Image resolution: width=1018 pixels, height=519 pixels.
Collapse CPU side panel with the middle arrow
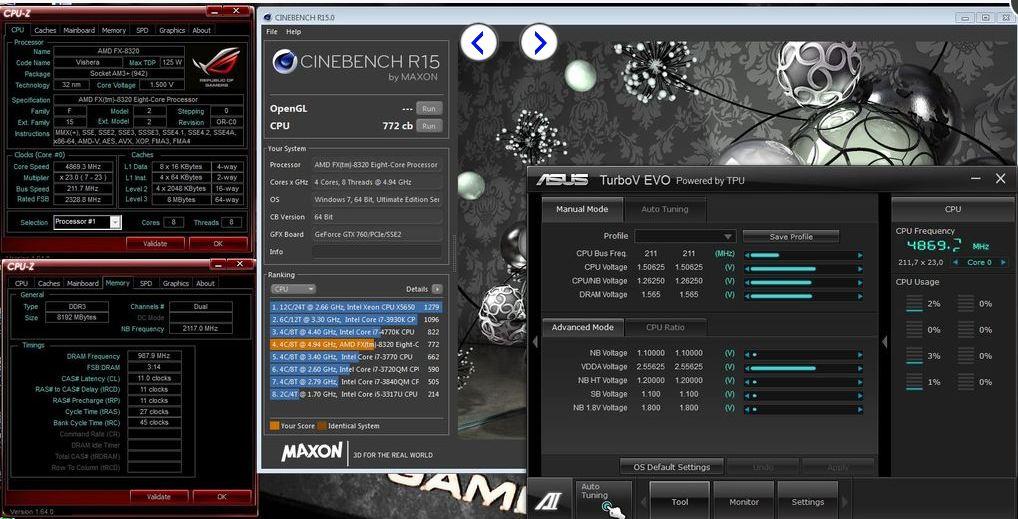point(884,342)
